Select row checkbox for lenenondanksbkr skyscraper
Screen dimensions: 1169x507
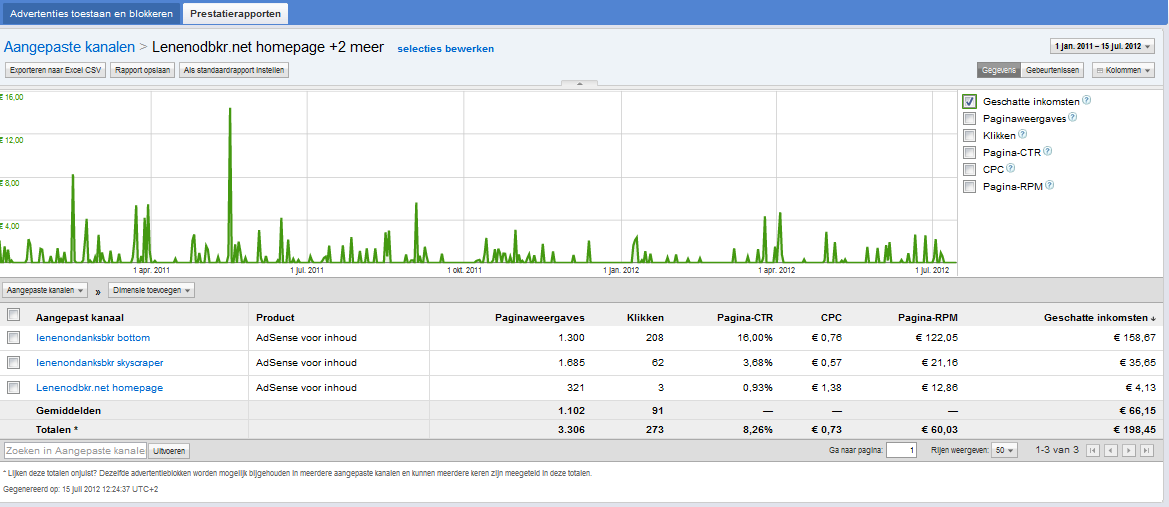point(13,363)
